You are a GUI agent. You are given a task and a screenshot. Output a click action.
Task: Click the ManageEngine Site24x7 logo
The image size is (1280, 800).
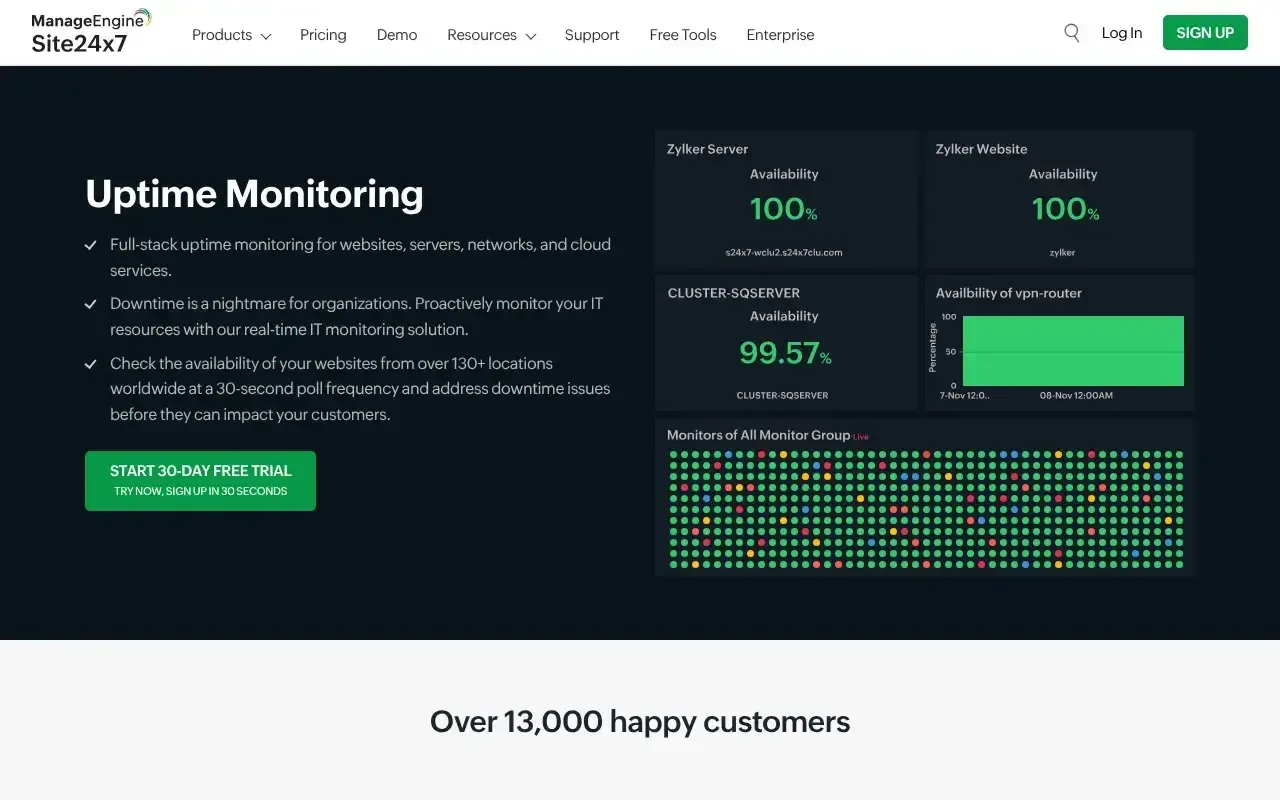point(91,33)
